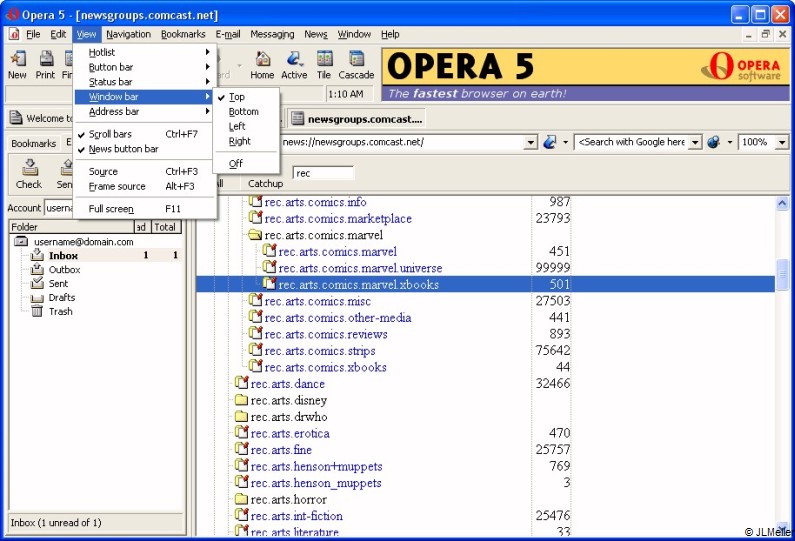This screenshot has height=541, width=795.
Task: Click the Outbox folder icon
Action: [x=37, y=269]
